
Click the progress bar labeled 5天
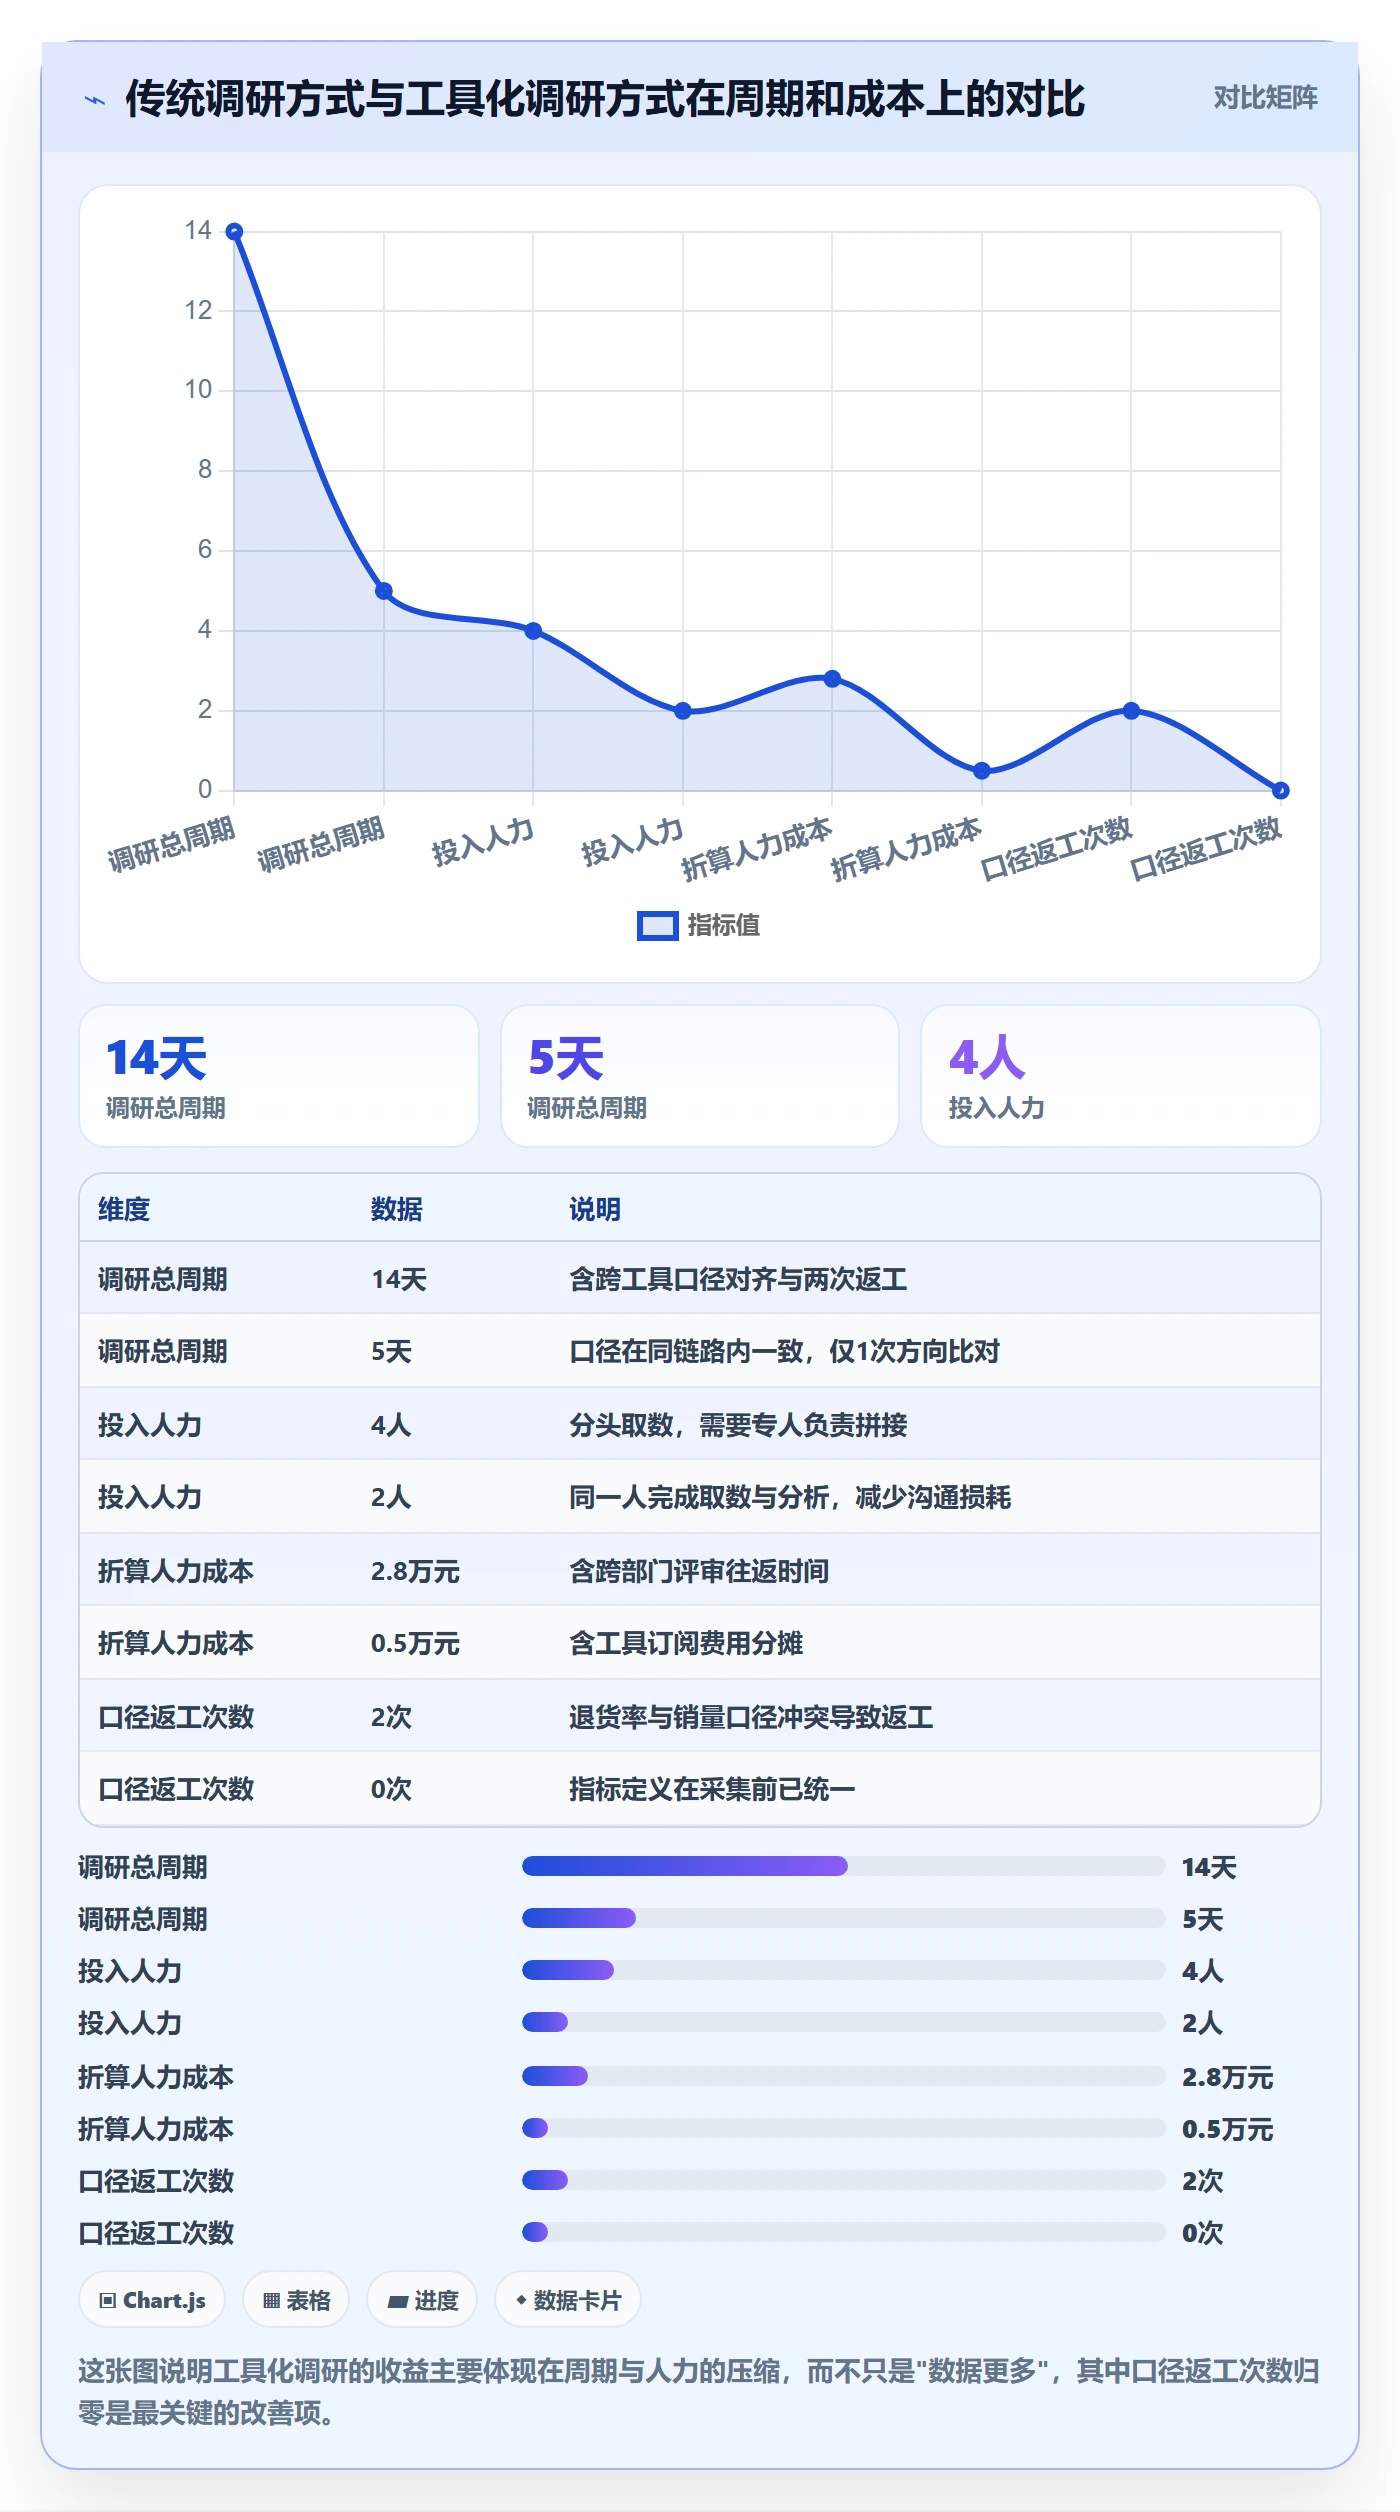click(844, 1918)
